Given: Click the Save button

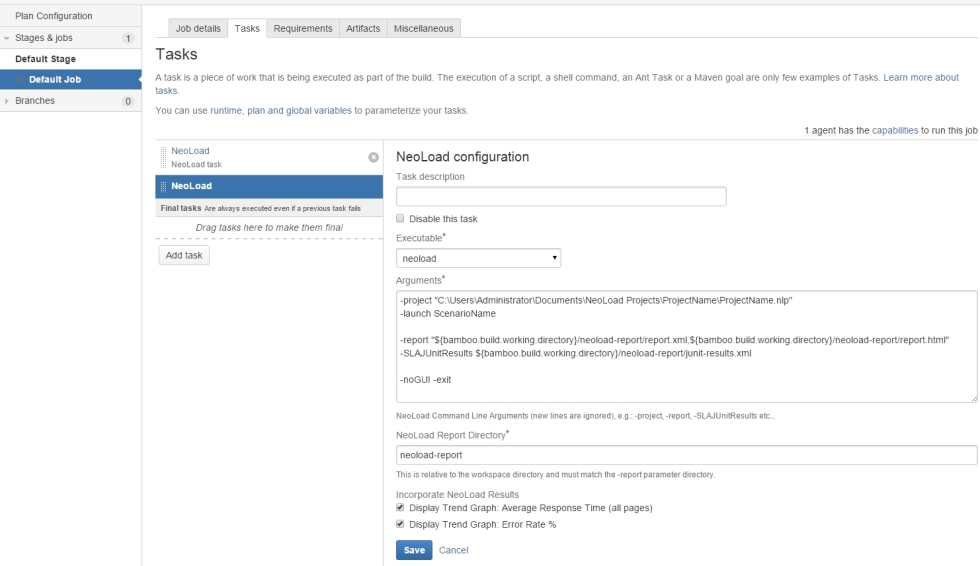Looking at the screenshot, I should pos(414,550).
